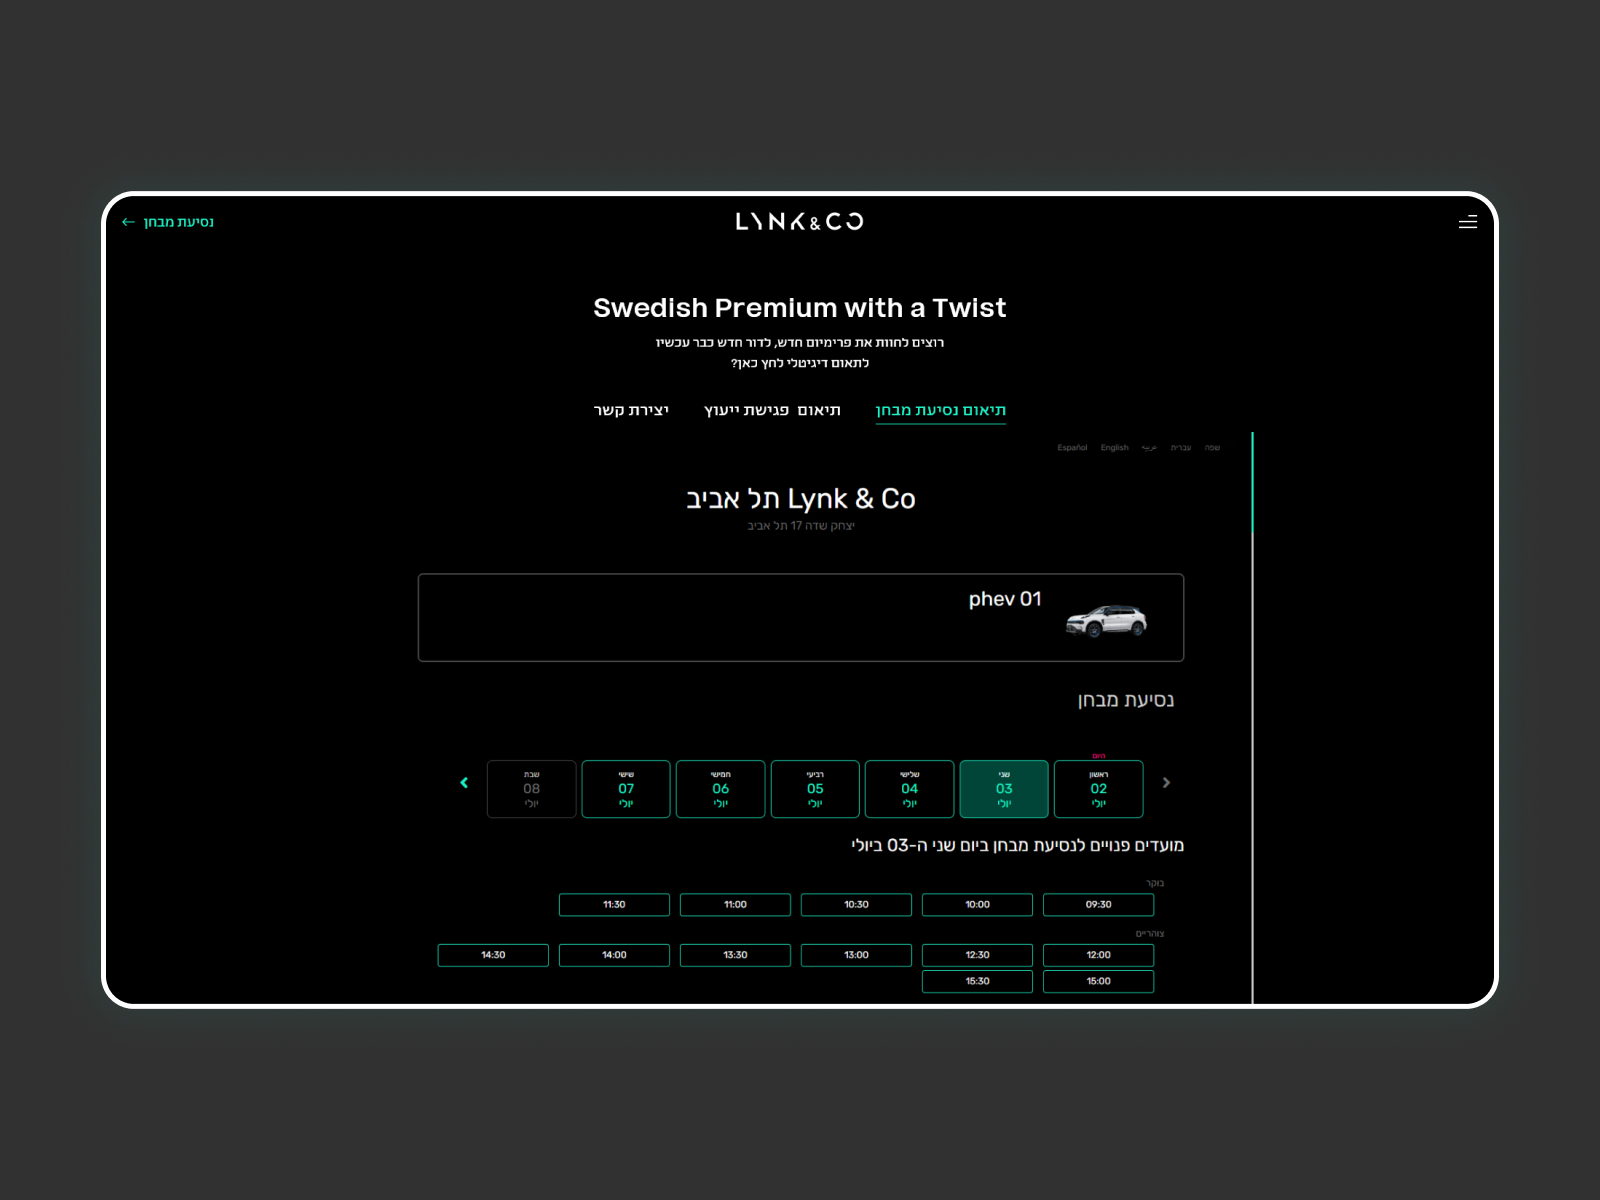This screenshot has width=1600, height=1200.
Task: Switch to the תיאום נסיעת מבחן tab
Action: point(940,410)
